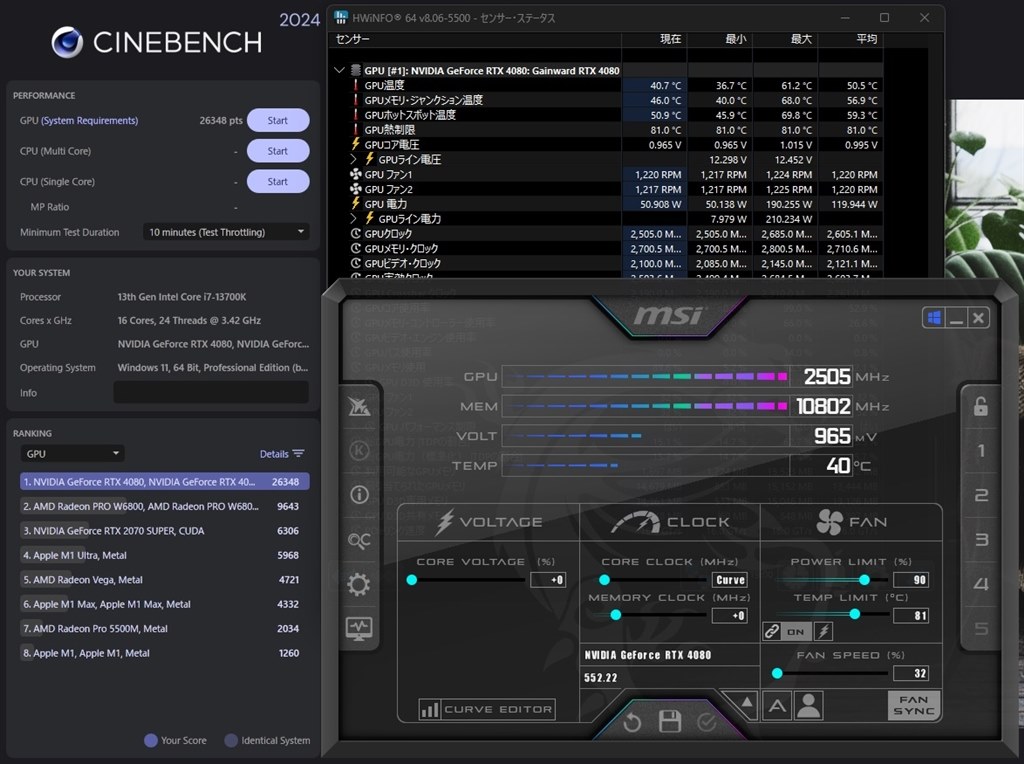Click the Fan Speed value field
Screen dimensions: 1024x764
[911, 673]
